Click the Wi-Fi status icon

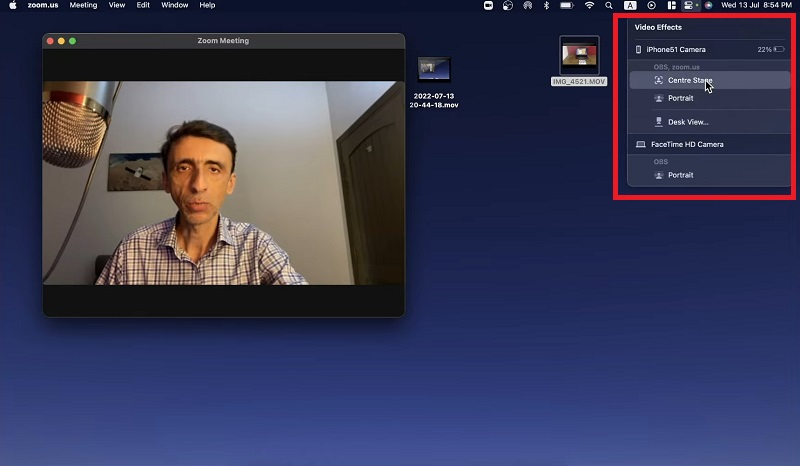pyautogui.click(x=589, y=5)
